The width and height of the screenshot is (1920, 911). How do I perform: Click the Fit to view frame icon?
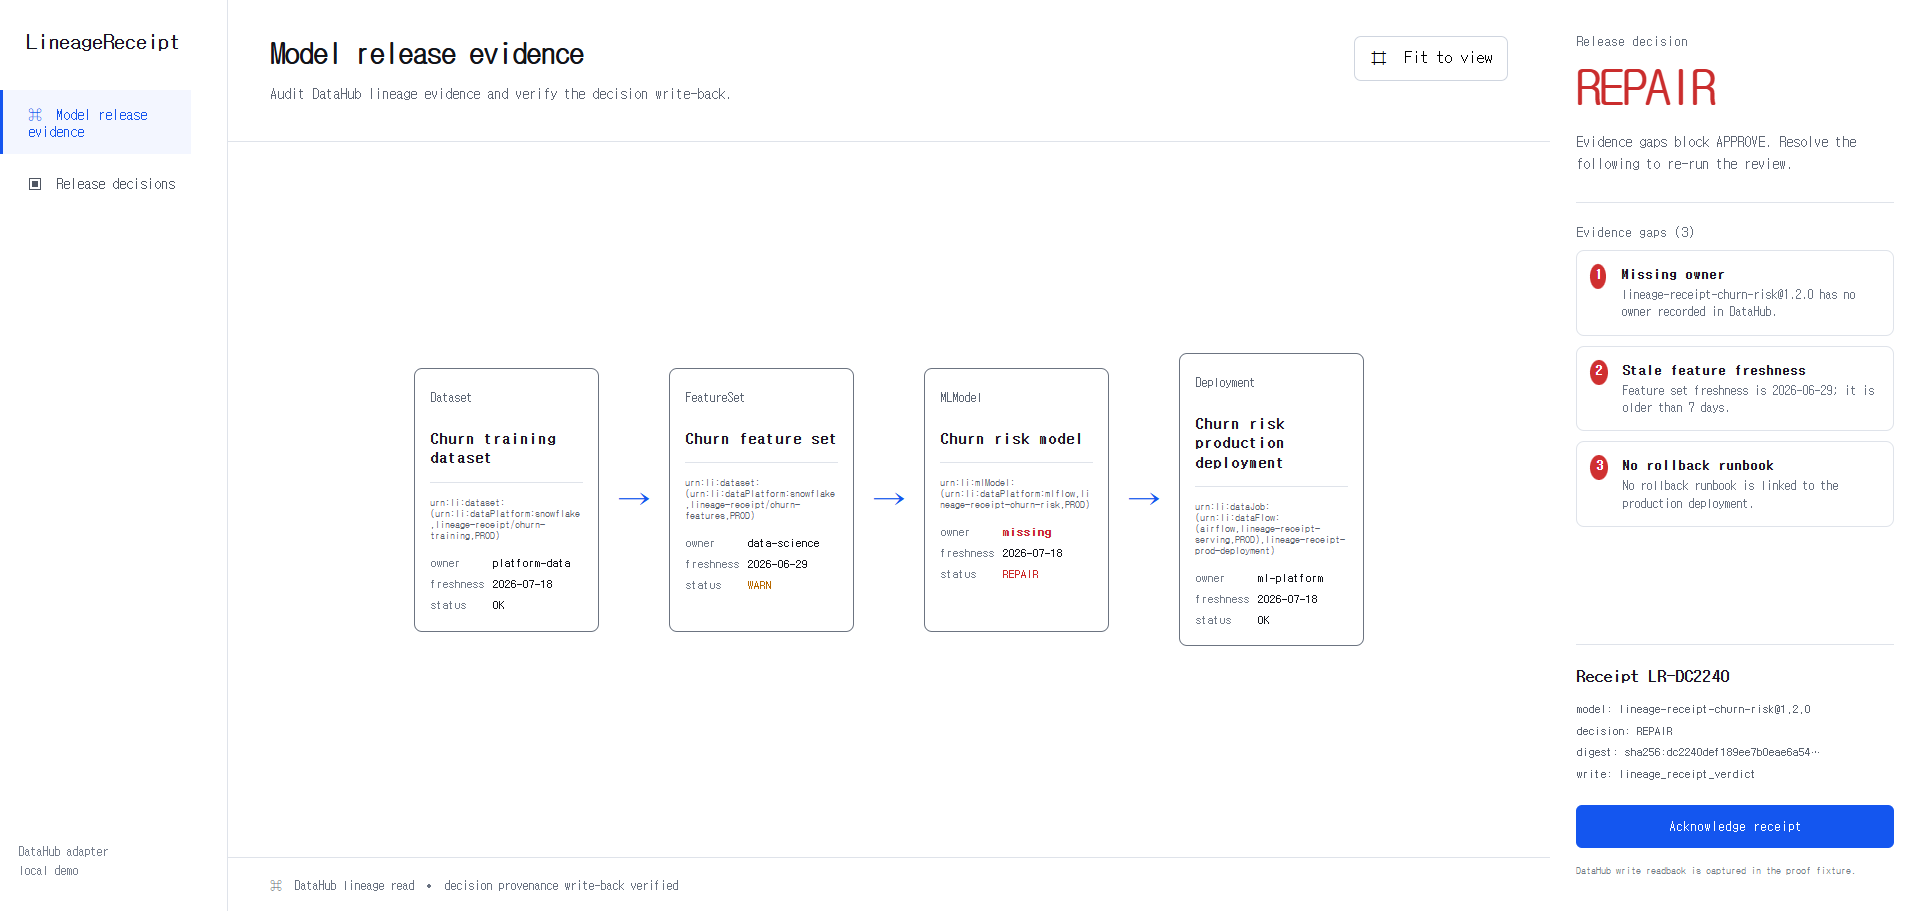tap(1379, 58)
